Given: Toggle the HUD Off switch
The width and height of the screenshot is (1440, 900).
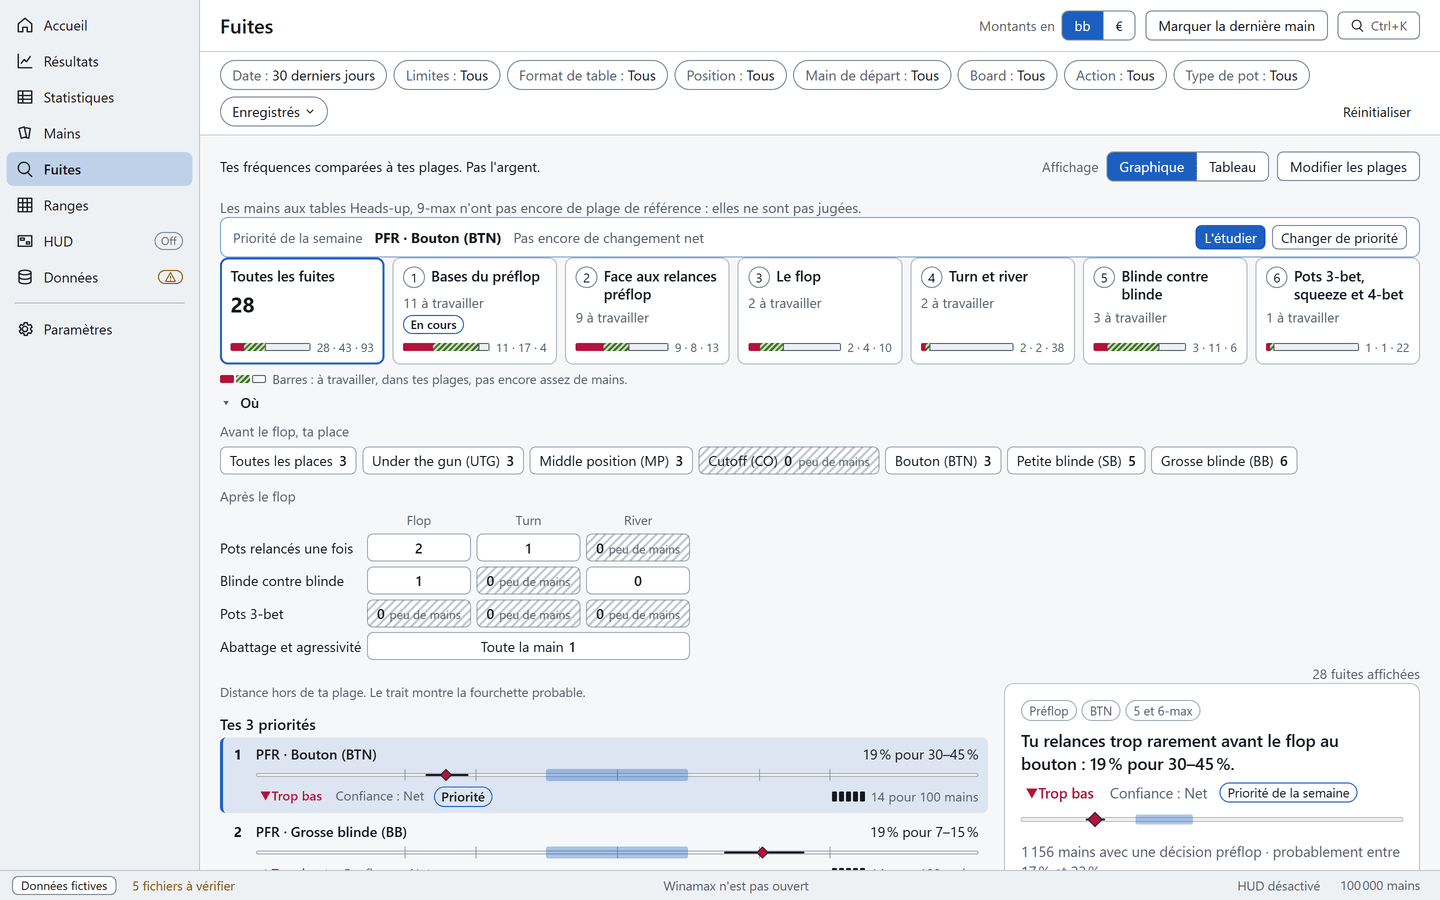Looking at the screenshot, I should pyautogui.click(x=169, y=241).
